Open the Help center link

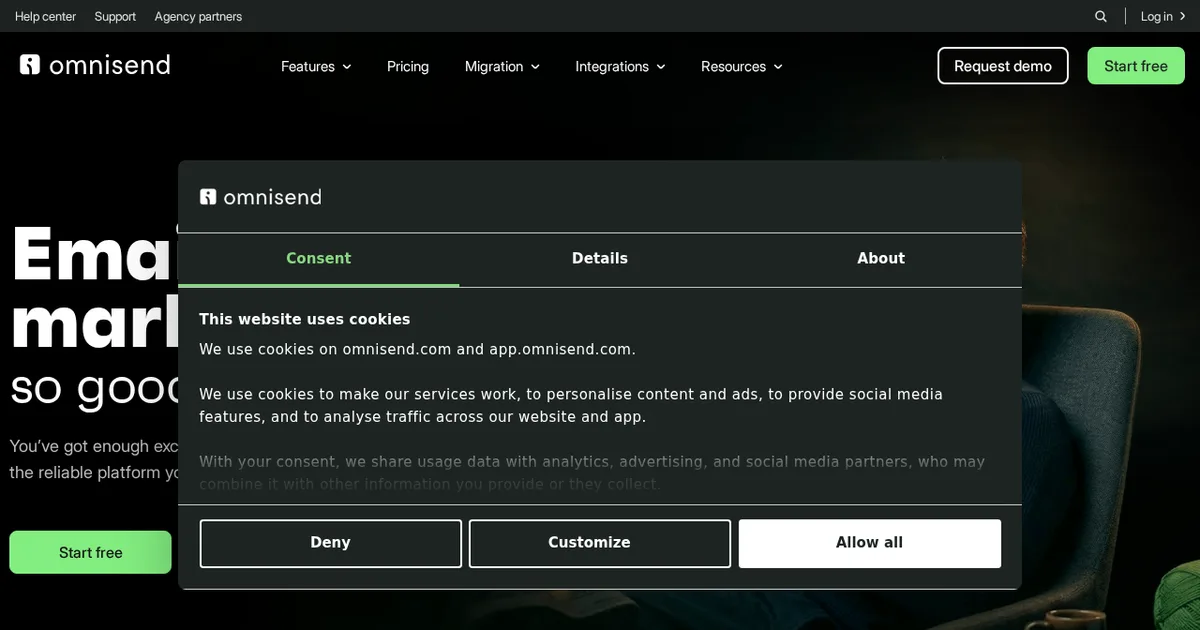[45, 16]
